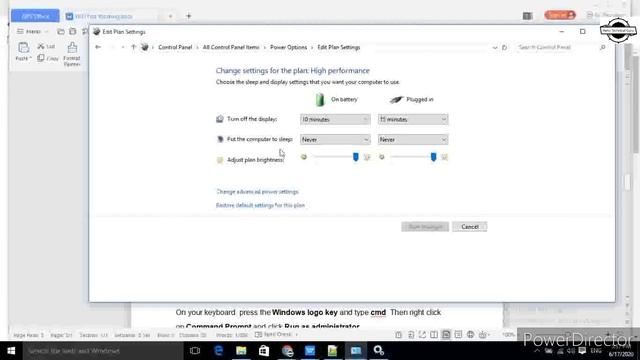Click the active Control Panel taskbar icon

coord(356,351)
